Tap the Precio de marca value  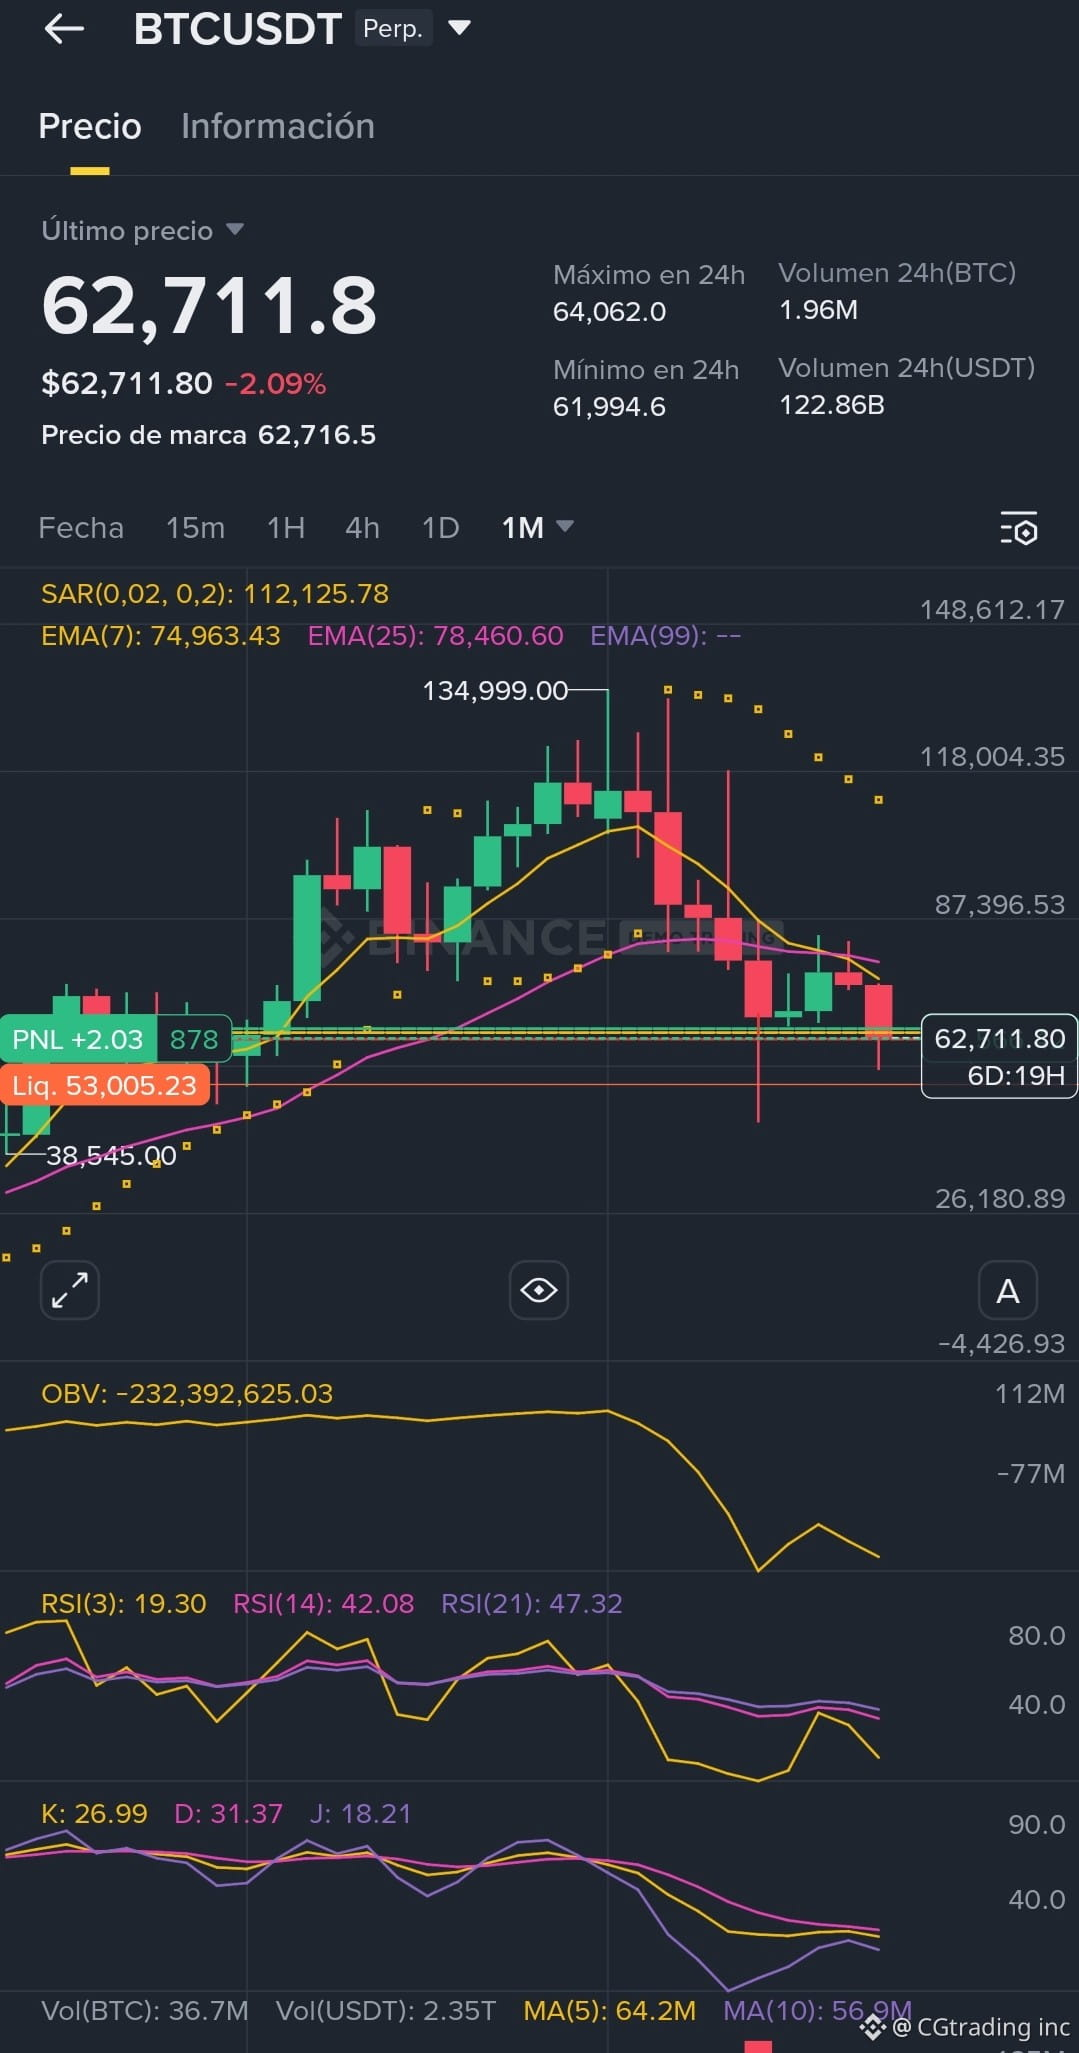(317, 435)
